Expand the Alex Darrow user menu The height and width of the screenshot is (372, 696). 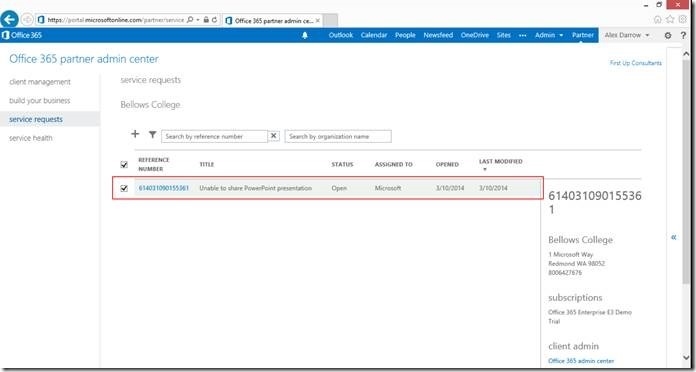[x=627, y=35]
